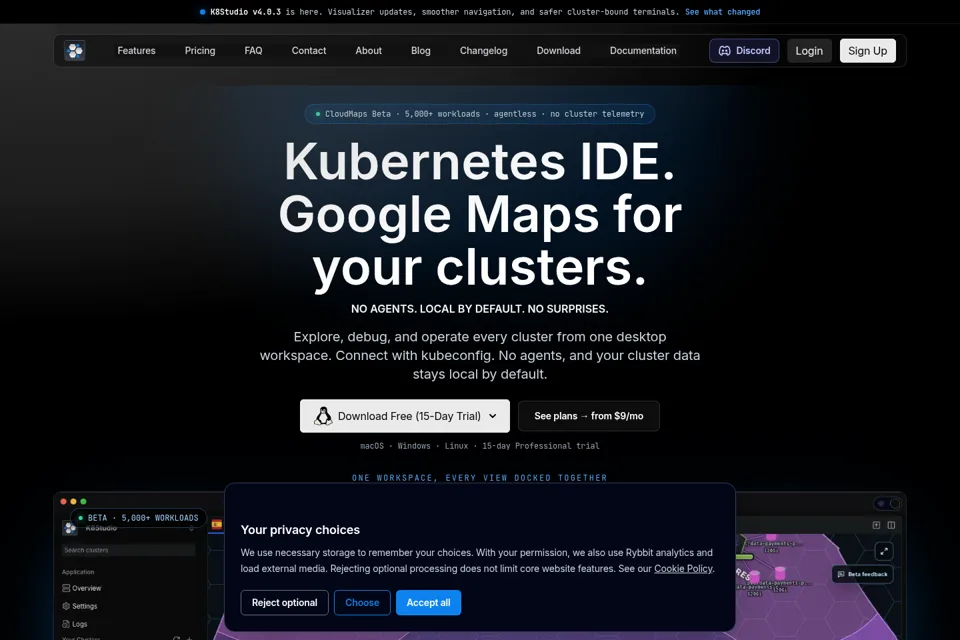
Task: Click the Sign Up button
Action: [868, 51]
